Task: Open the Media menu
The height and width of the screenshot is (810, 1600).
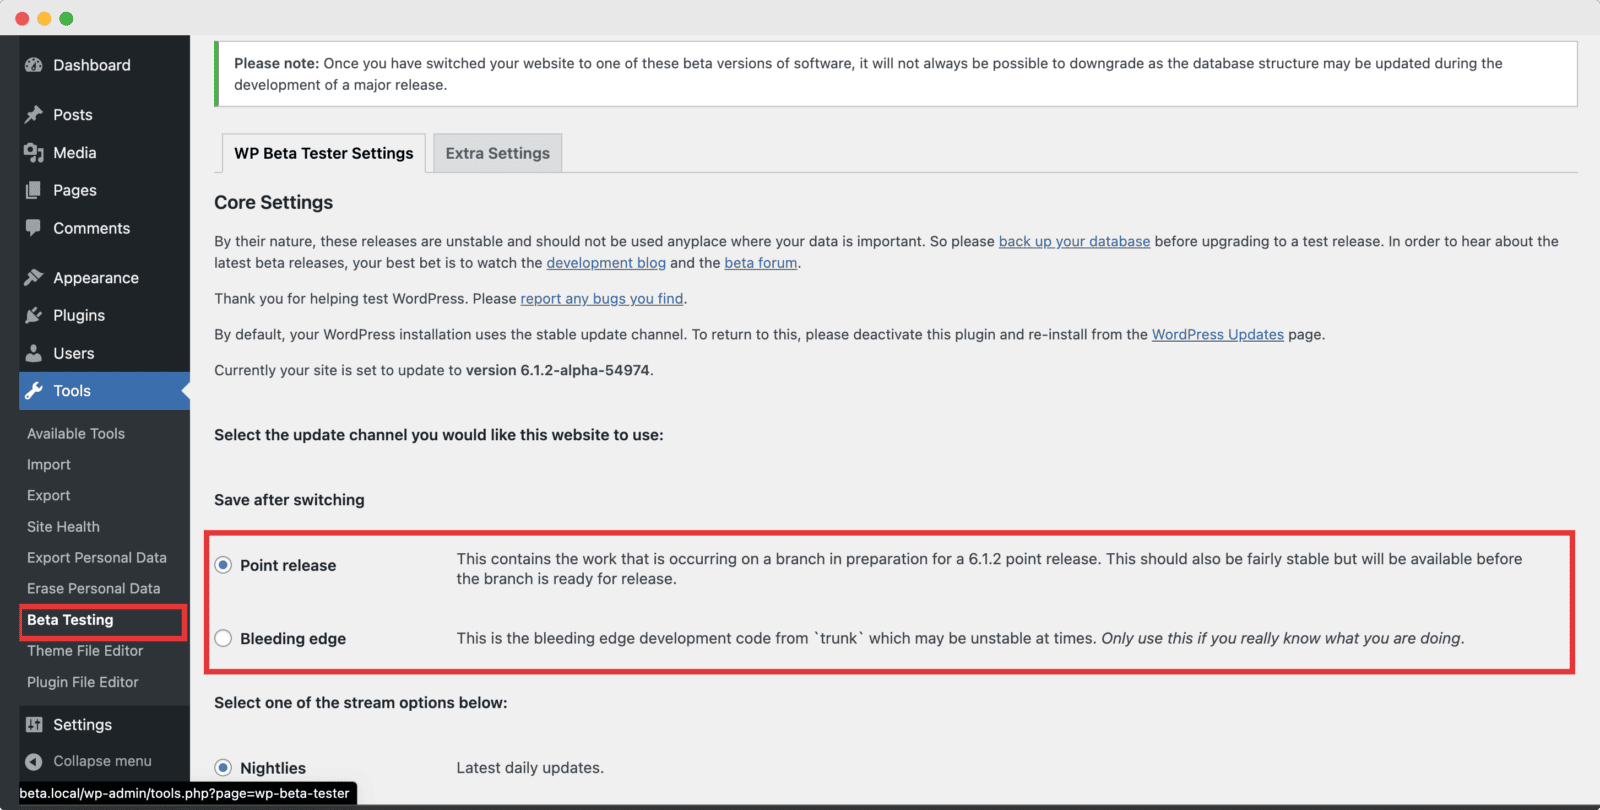Action: [75, 153]
